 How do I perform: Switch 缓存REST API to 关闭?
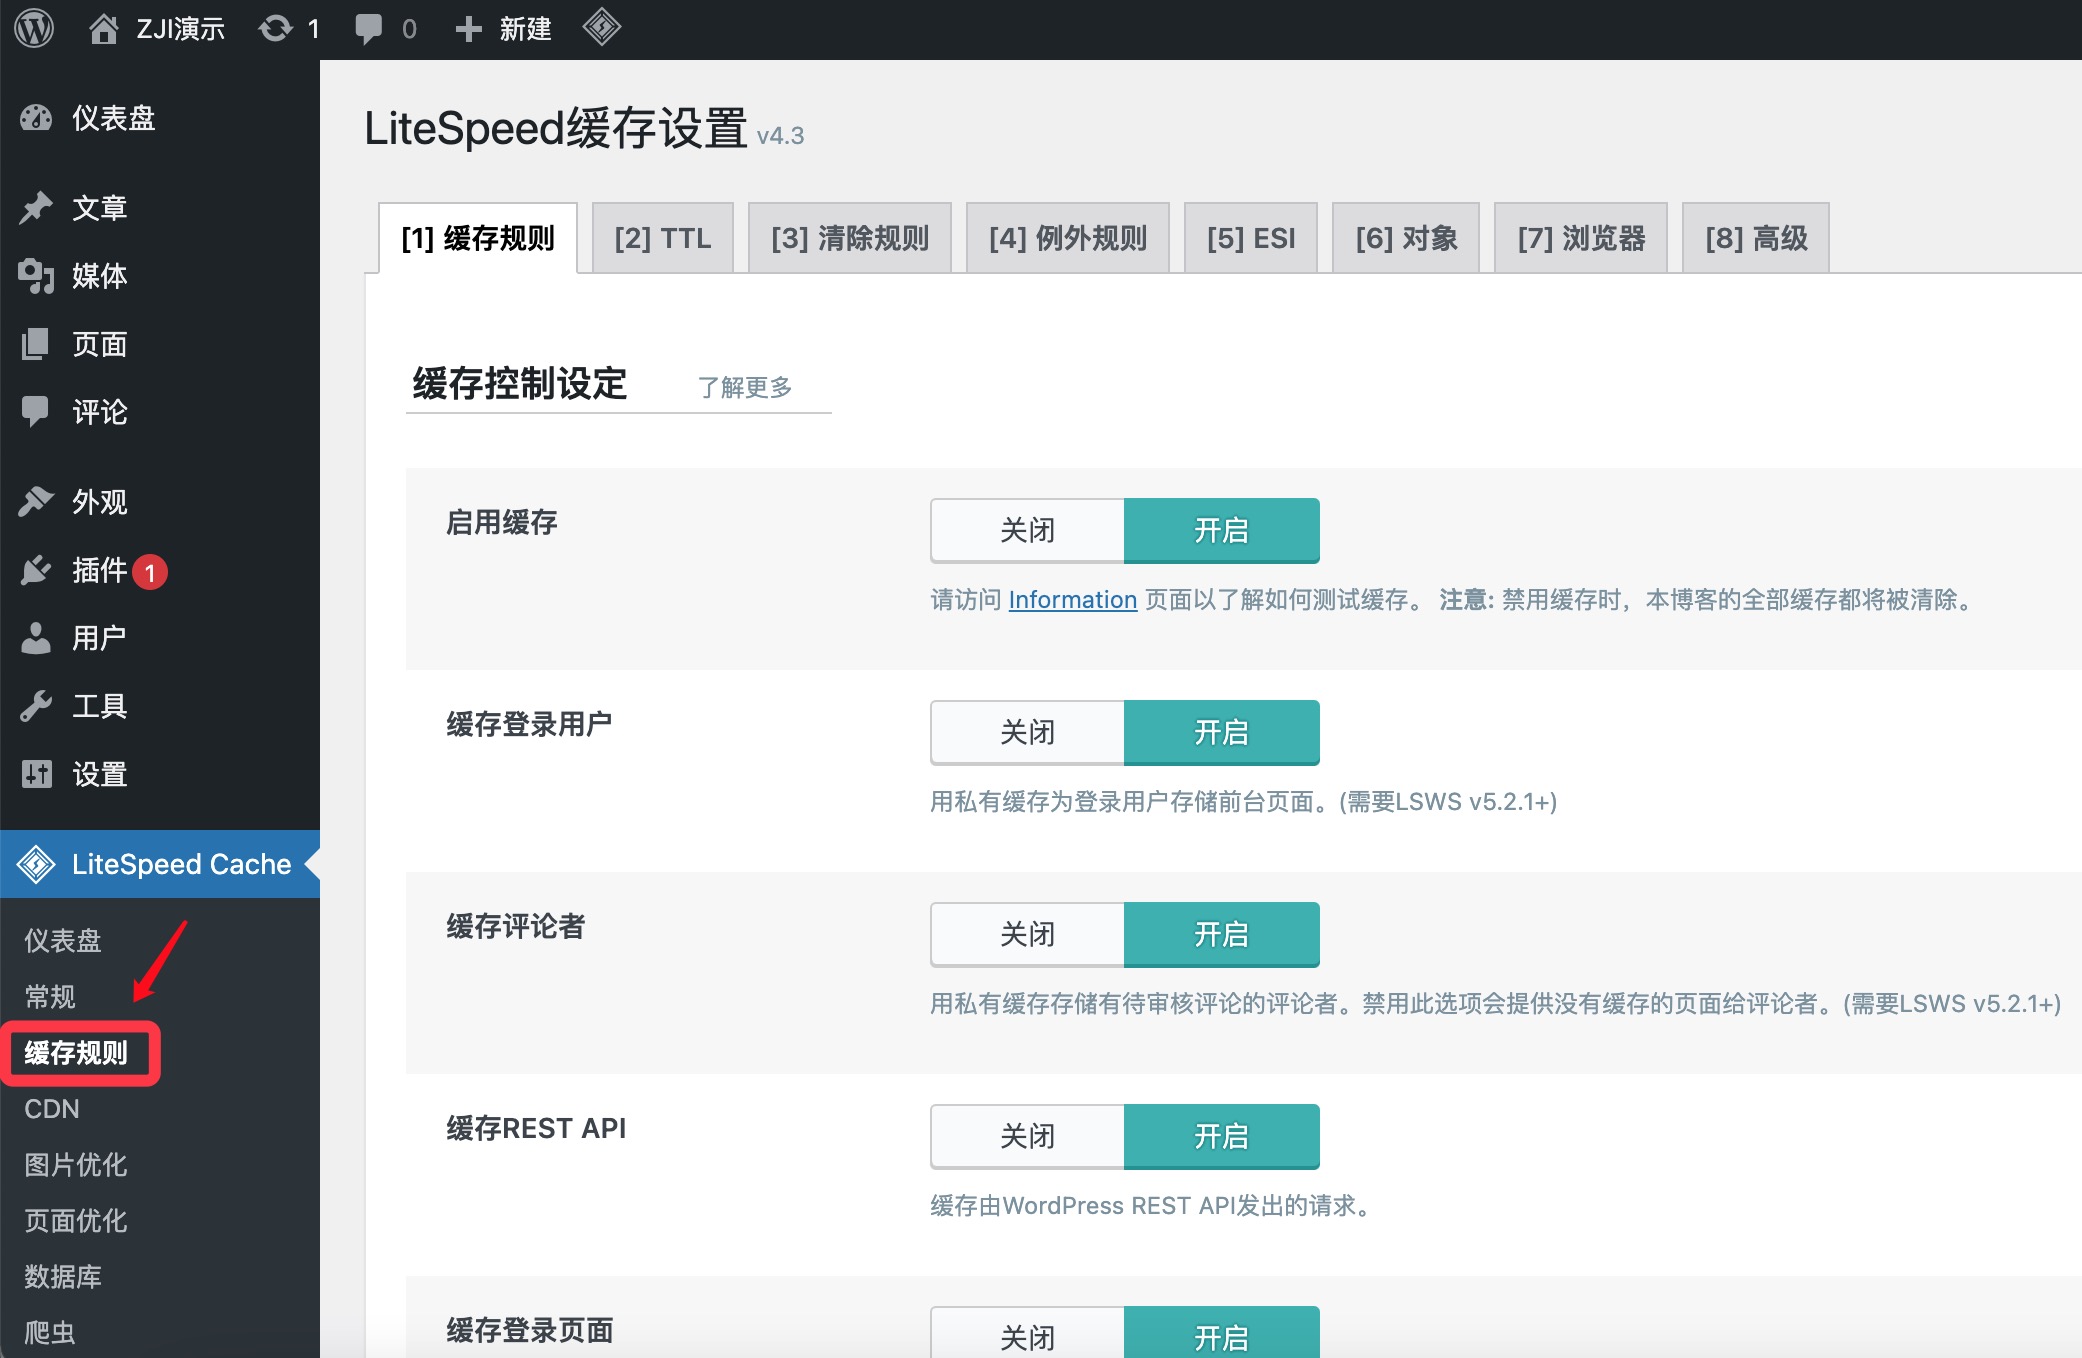pos(1027,1136)
